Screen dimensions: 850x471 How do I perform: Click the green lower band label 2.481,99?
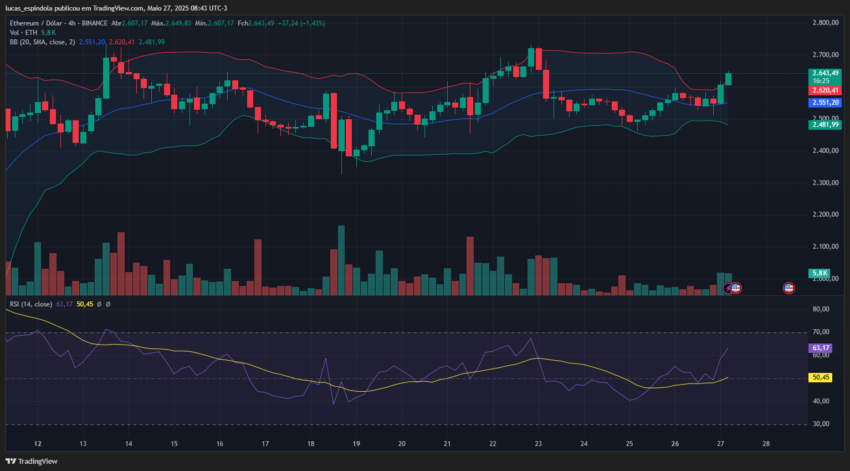point(825,125)
